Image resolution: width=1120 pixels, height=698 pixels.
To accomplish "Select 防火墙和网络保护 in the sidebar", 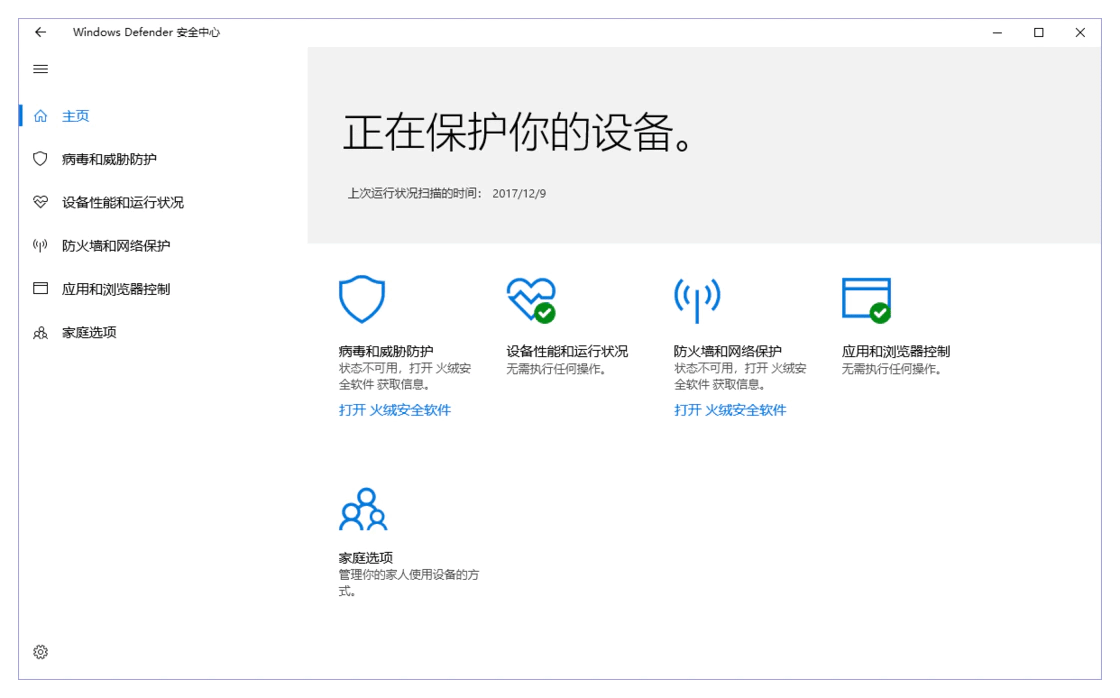I will click(x=116, y=246).
